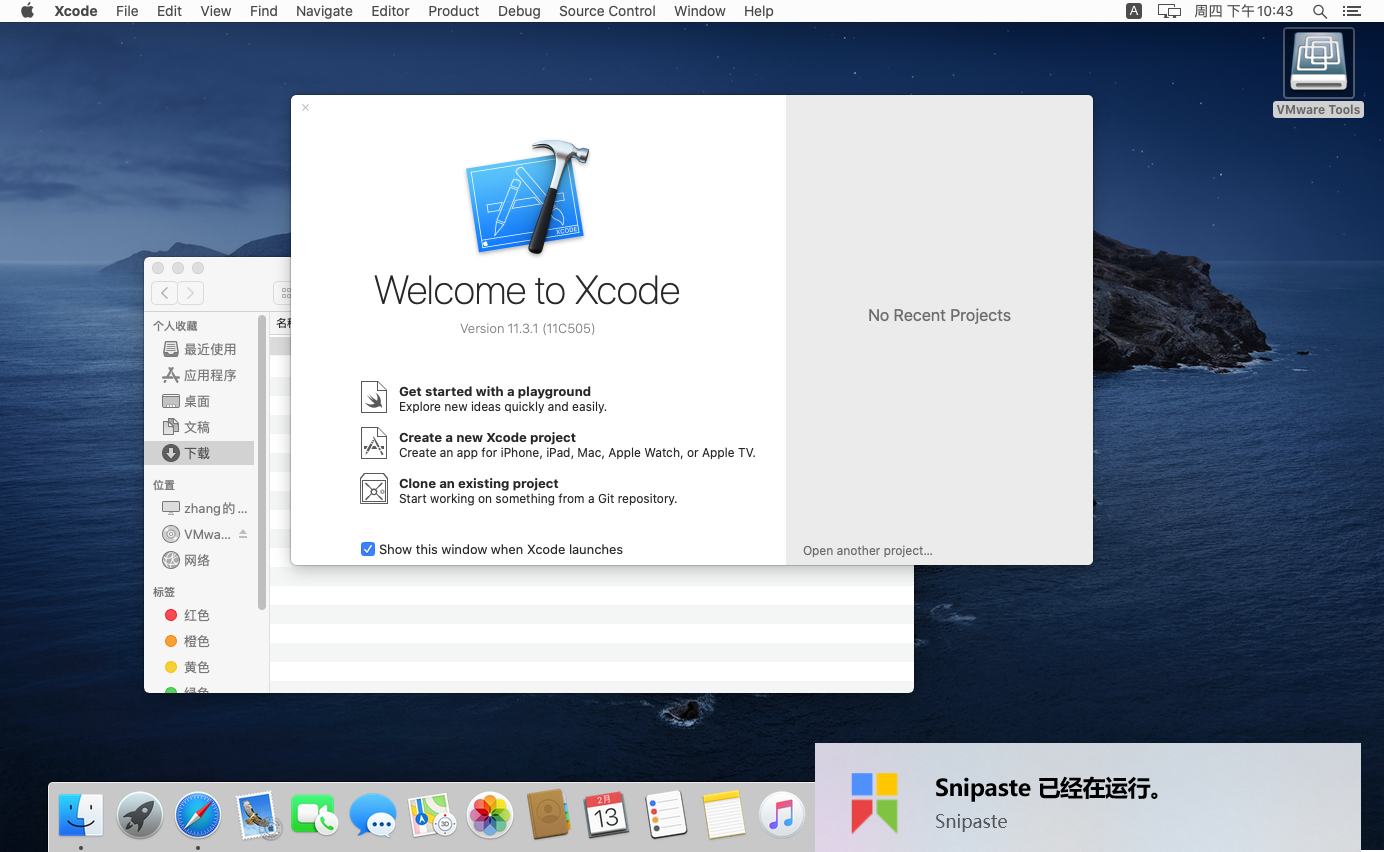Uncheck "Show this window when Xcode launches"
Viewport: 1384px width, 852px height.
pyautogui.click(x=368, y=549)
